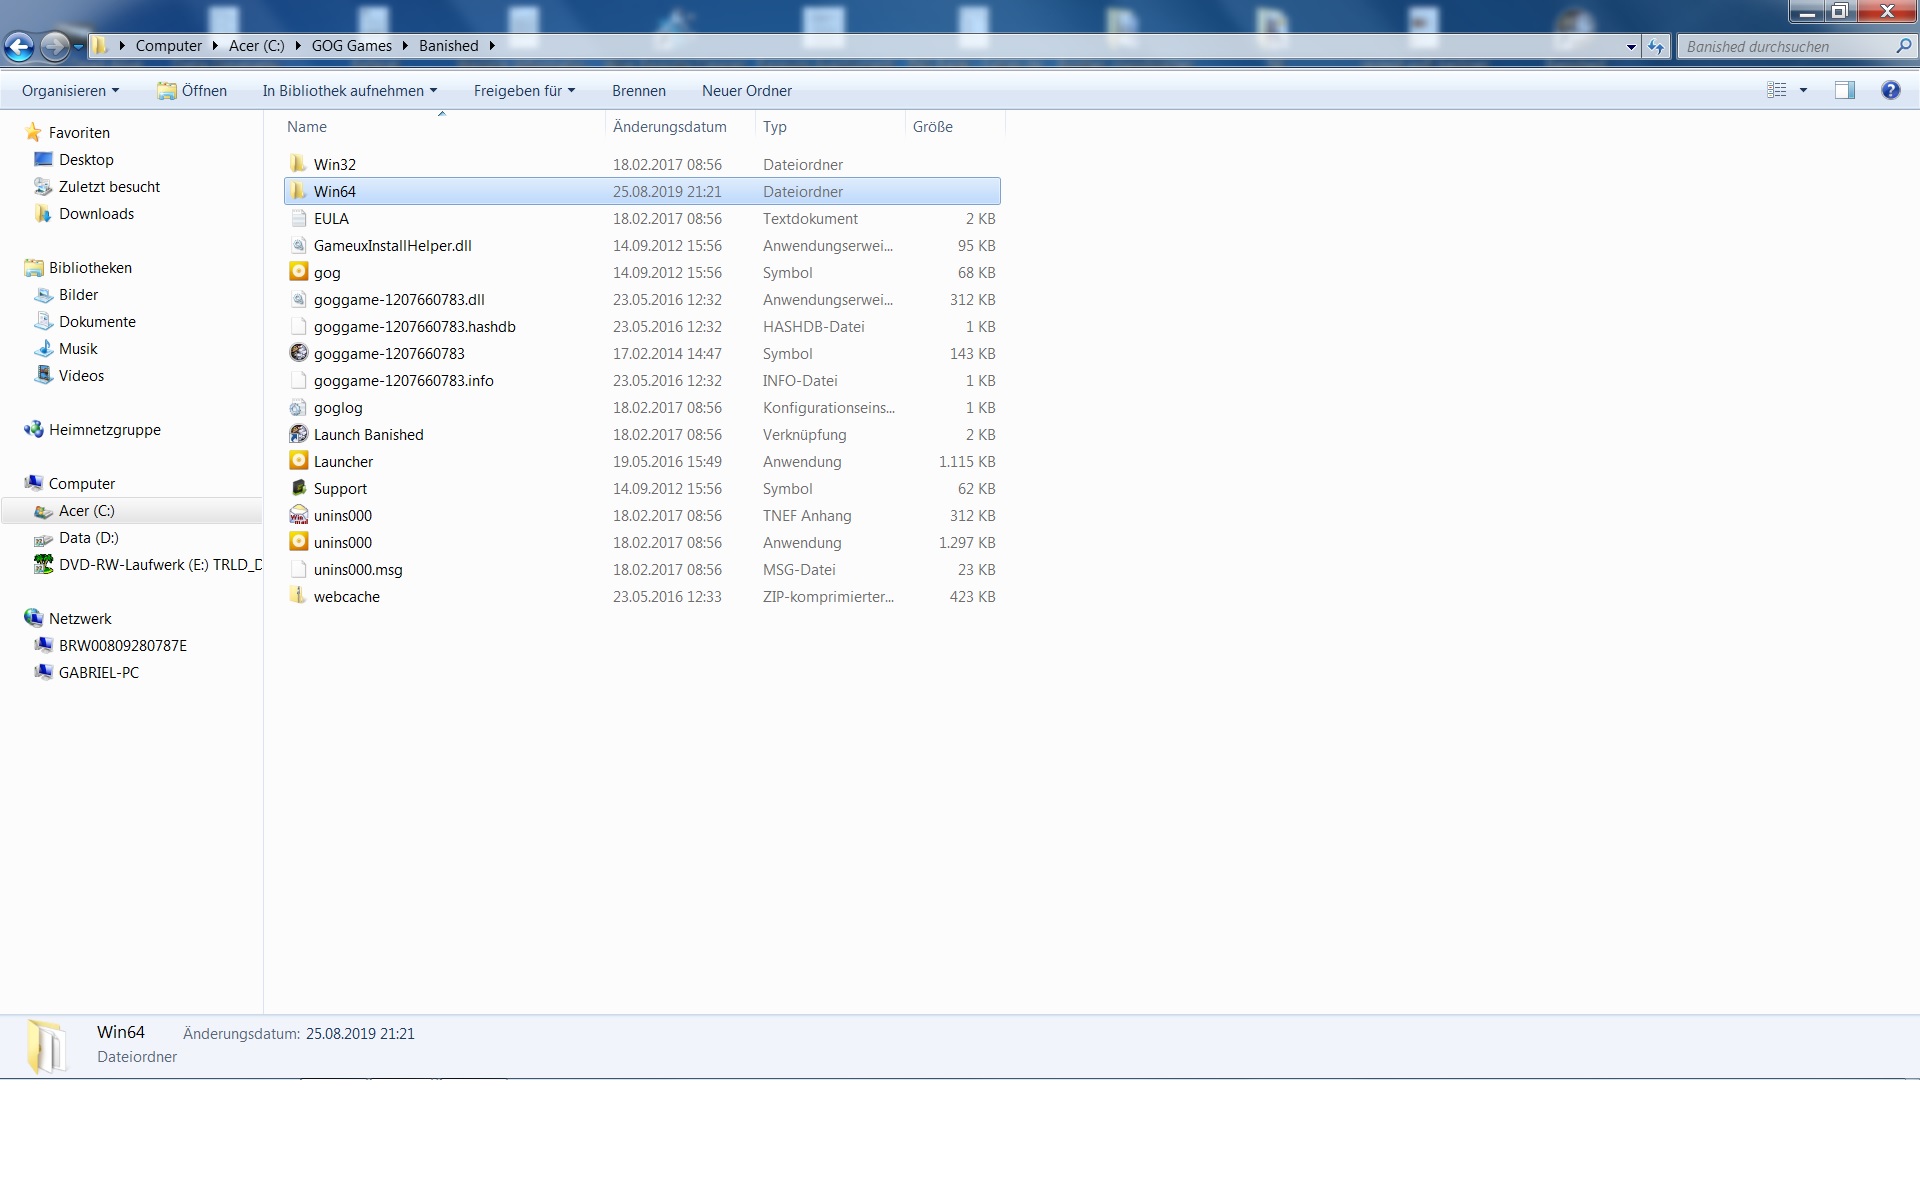Select Favoriten in the navigation pane
The image size is (1920, 1200).
tap(79, 133)
